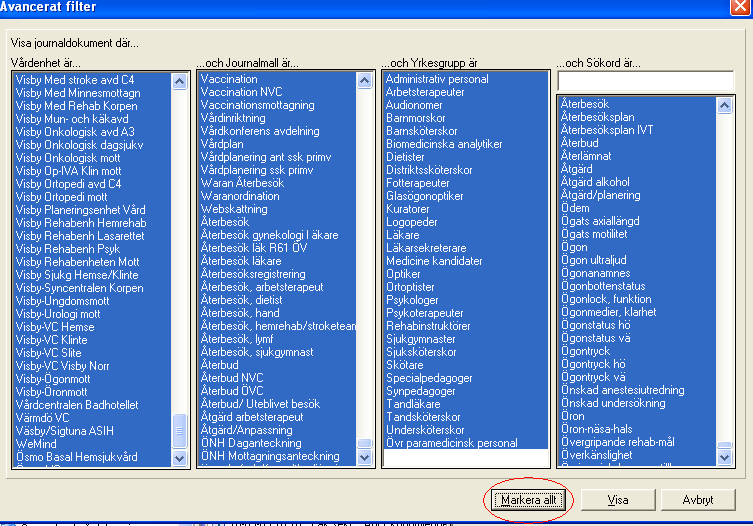
Task: Select Övr paramedicinsk personal
Action: [452, 442]
